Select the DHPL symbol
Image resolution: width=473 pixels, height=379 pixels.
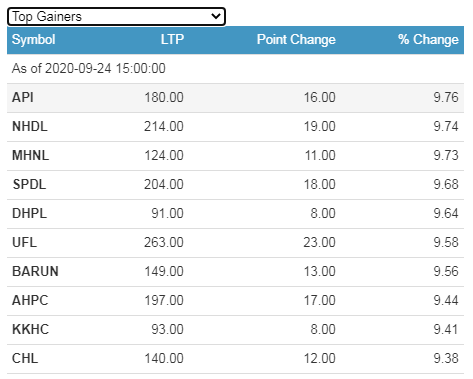click(29, 214)
